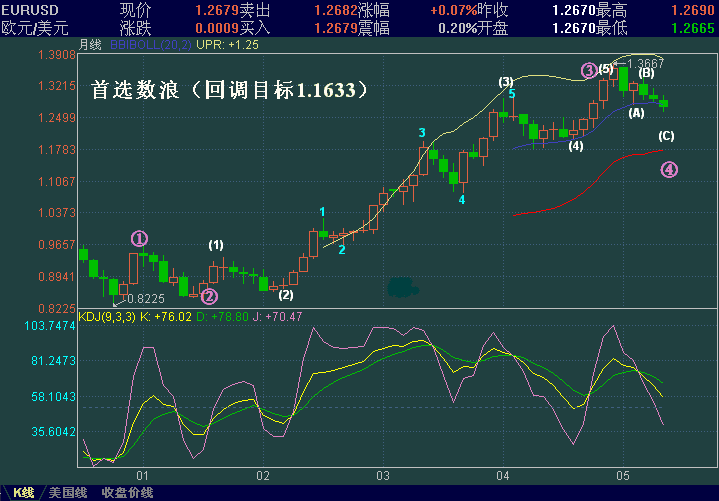Viewport: 719px width, 501px height.
Task: Click the K: +76.02 reading
Action: coord(166,317)
